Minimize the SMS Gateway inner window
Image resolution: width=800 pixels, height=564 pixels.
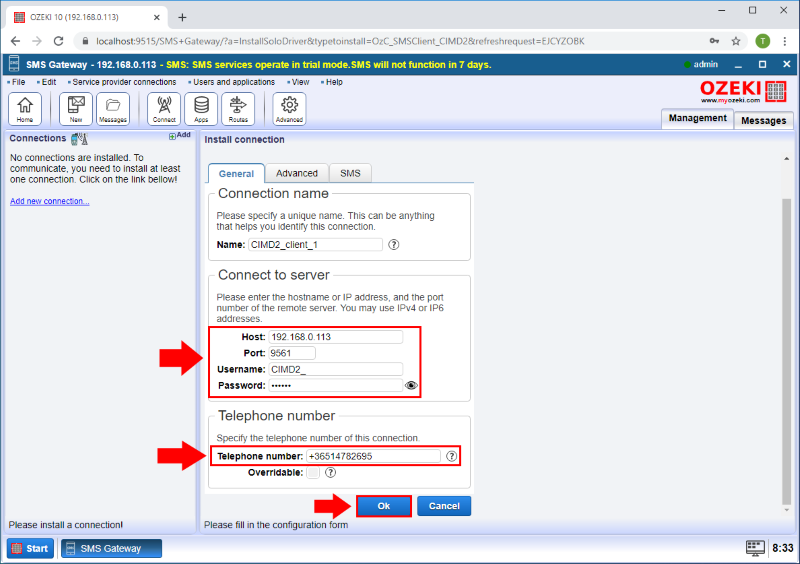pyautogui.click(x=738, y=65)
